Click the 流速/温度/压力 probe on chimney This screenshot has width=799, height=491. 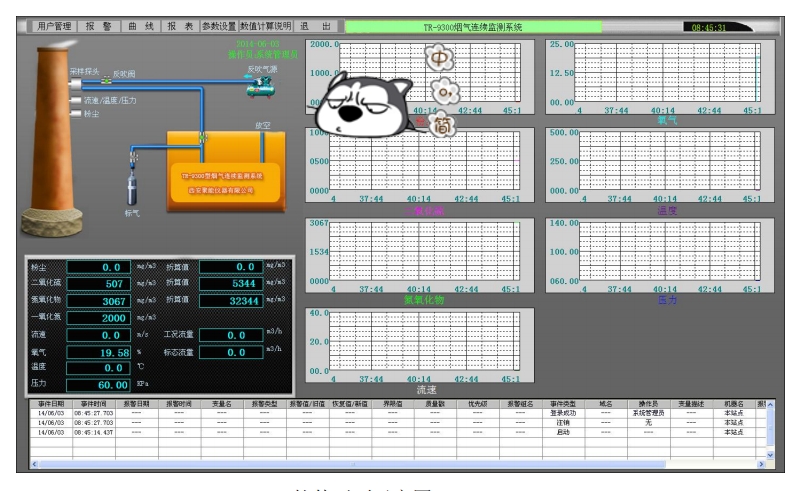[x=75, y=100]
